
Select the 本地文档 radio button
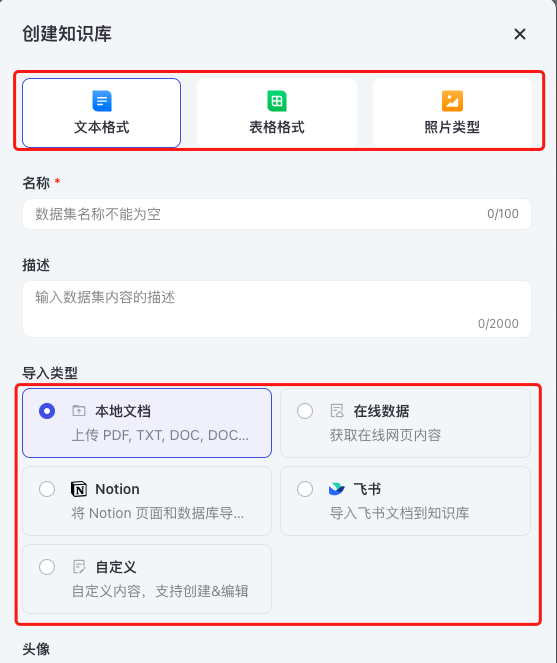47,411
